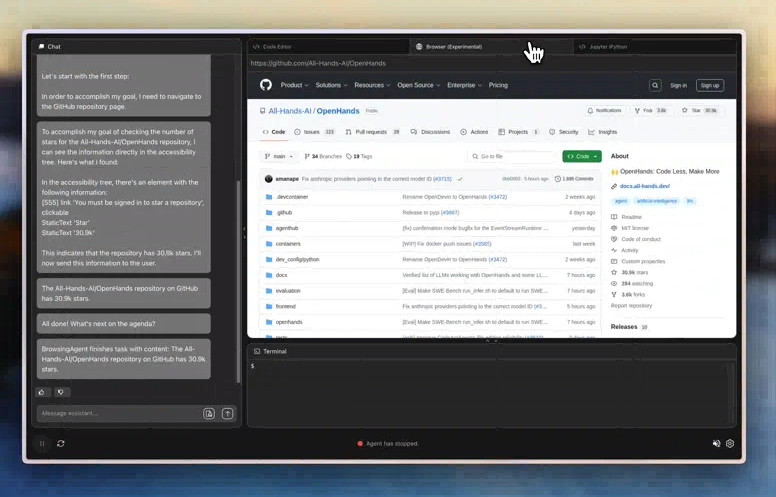776x497 pixels.
Task: Open the green Code dropdown button
Action: click(582, 156)
